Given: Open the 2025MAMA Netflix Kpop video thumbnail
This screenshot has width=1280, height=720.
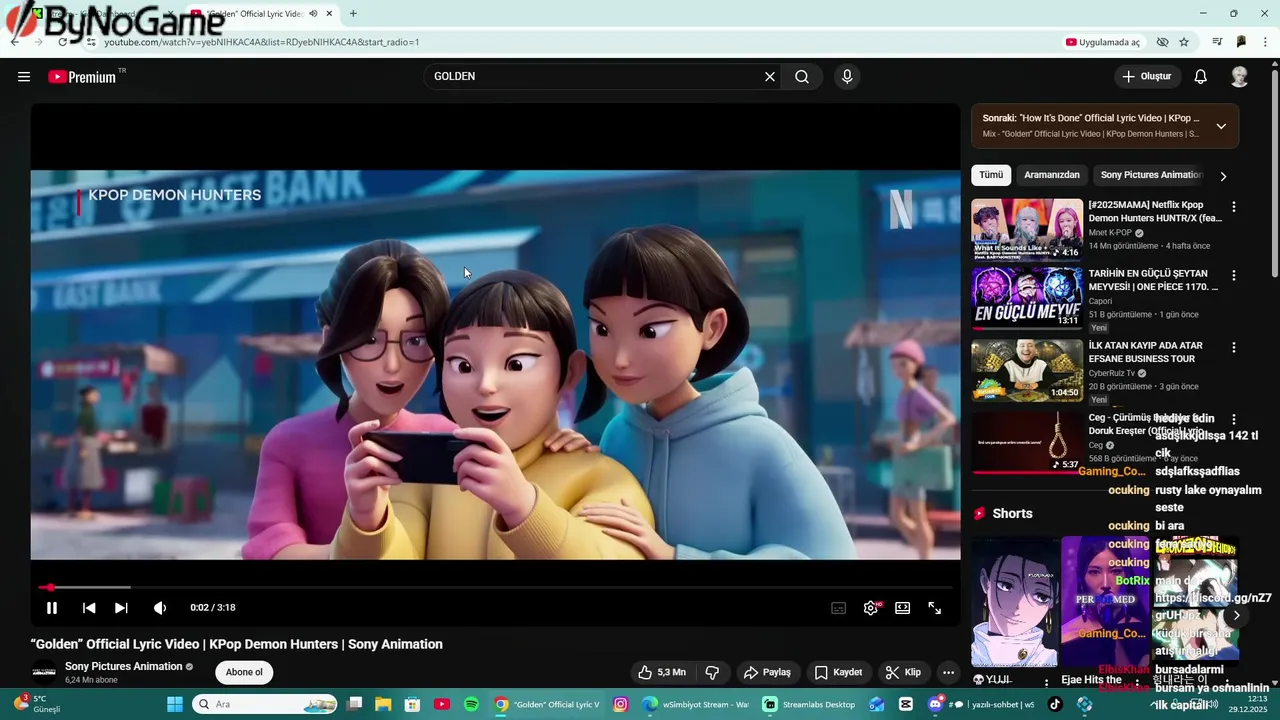Looking at the screenshot, I should pos(1027,229).
